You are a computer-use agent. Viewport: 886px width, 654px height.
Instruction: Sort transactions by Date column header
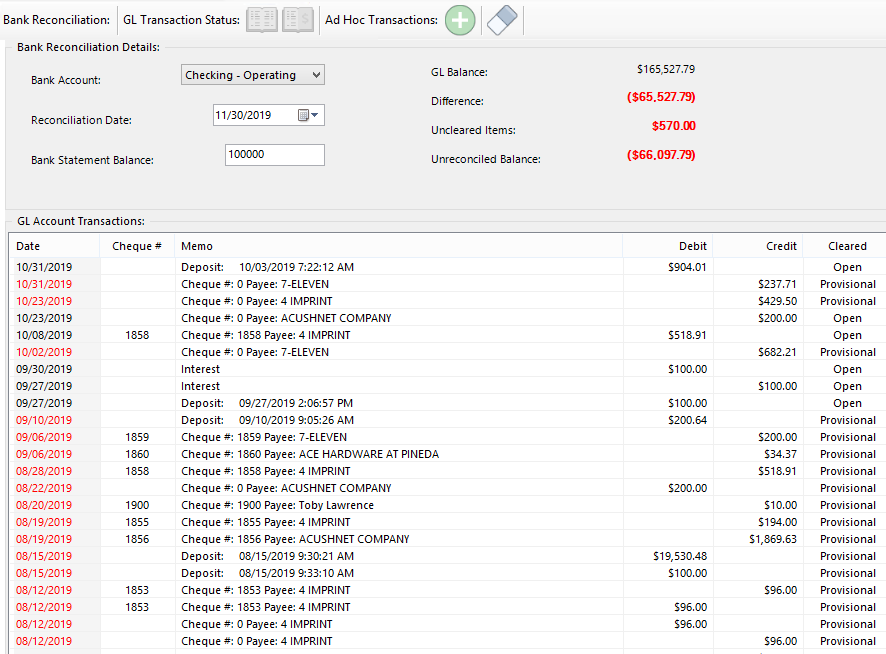(x=29, y=246)
